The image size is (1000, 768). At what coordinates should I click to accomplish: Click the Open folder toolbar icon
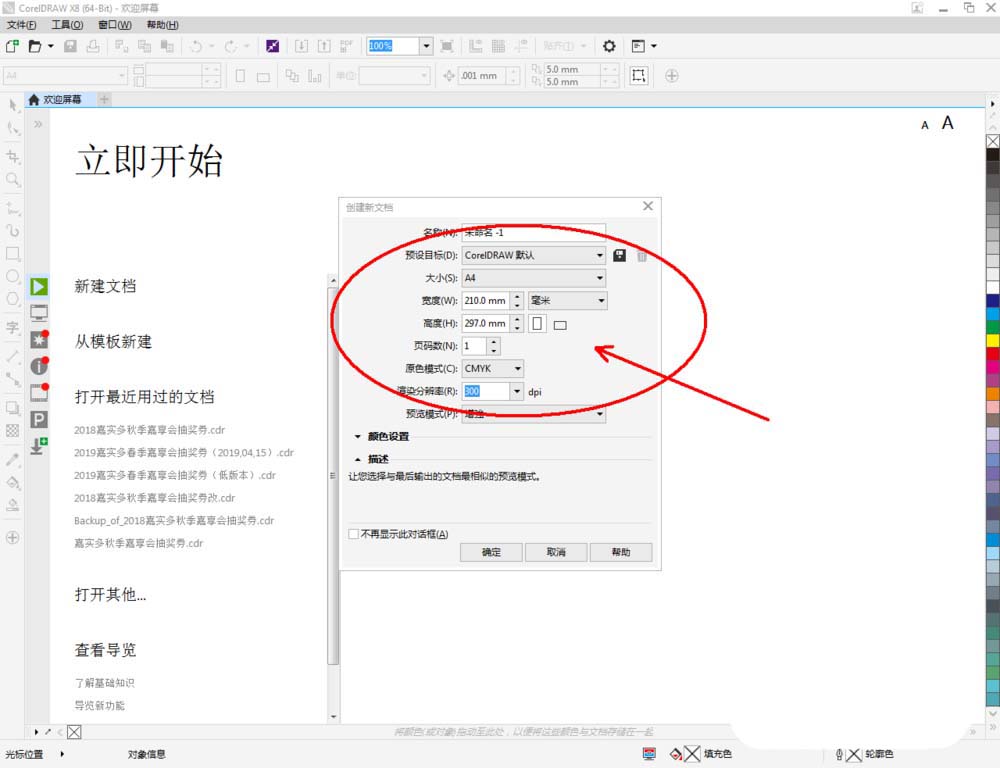click(x=35, y=46)
